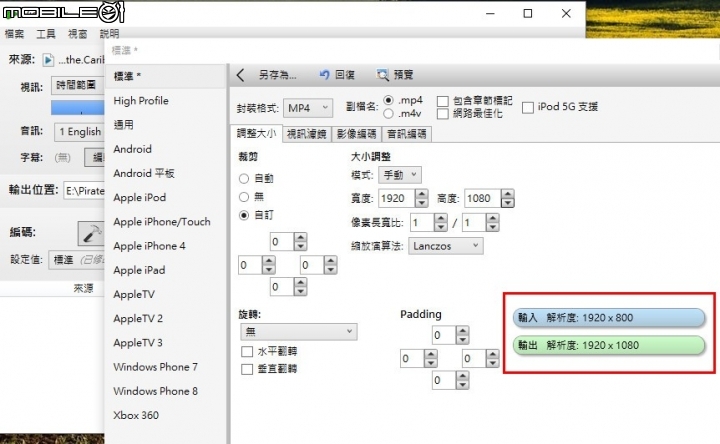Switch to 音訊編碼 tab
Screen dimensions: 720x444
click(406, 134)
